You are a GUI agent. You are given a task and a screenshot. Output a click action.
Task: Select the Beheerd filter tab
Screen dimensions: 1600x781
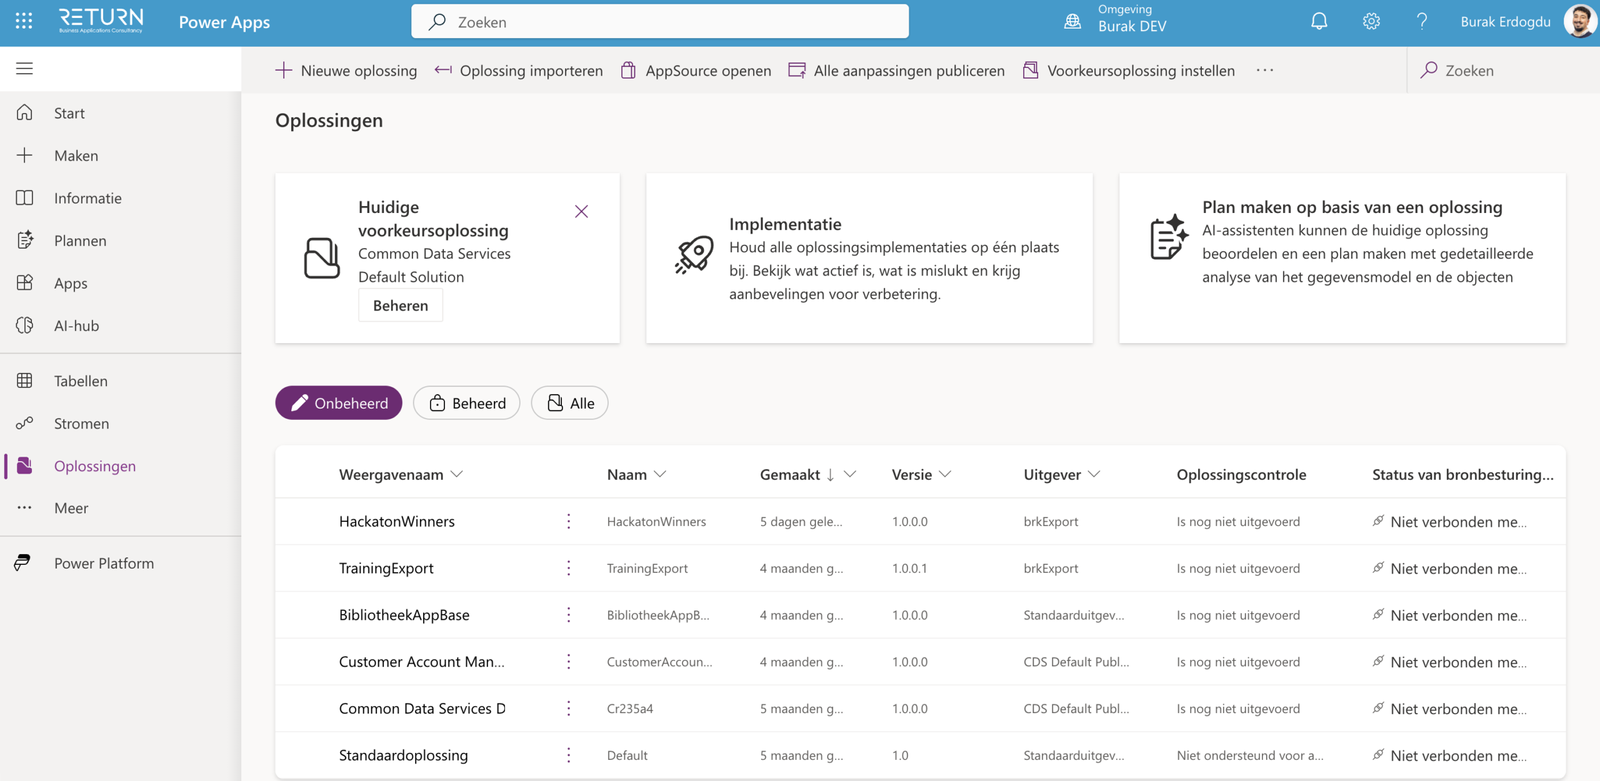tap(467, 403)
